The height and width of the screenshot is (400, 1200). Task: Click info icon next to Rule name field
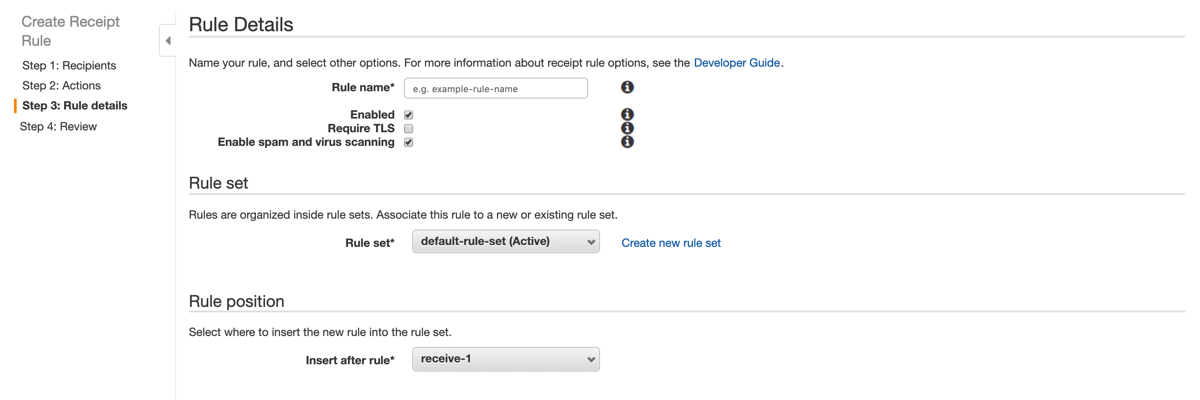coord(627,88)
